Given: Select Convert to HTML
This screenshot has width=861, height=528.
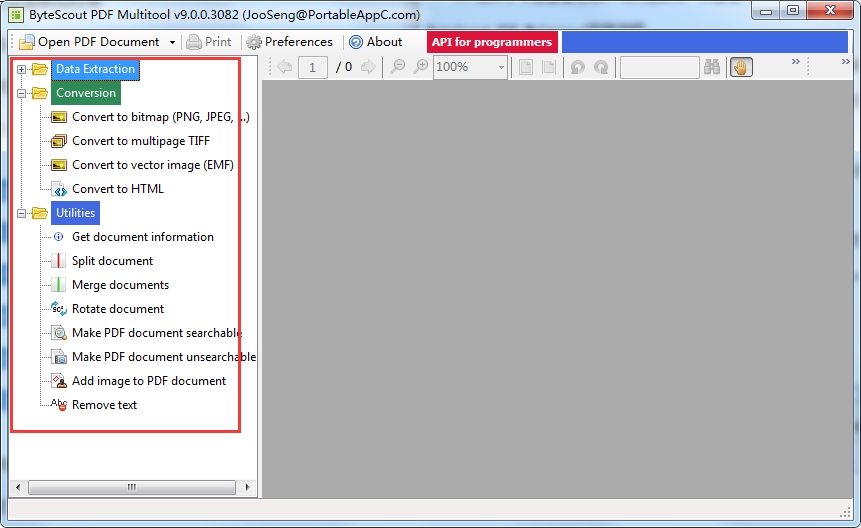Looking at the screenshot, I should 118,189.
